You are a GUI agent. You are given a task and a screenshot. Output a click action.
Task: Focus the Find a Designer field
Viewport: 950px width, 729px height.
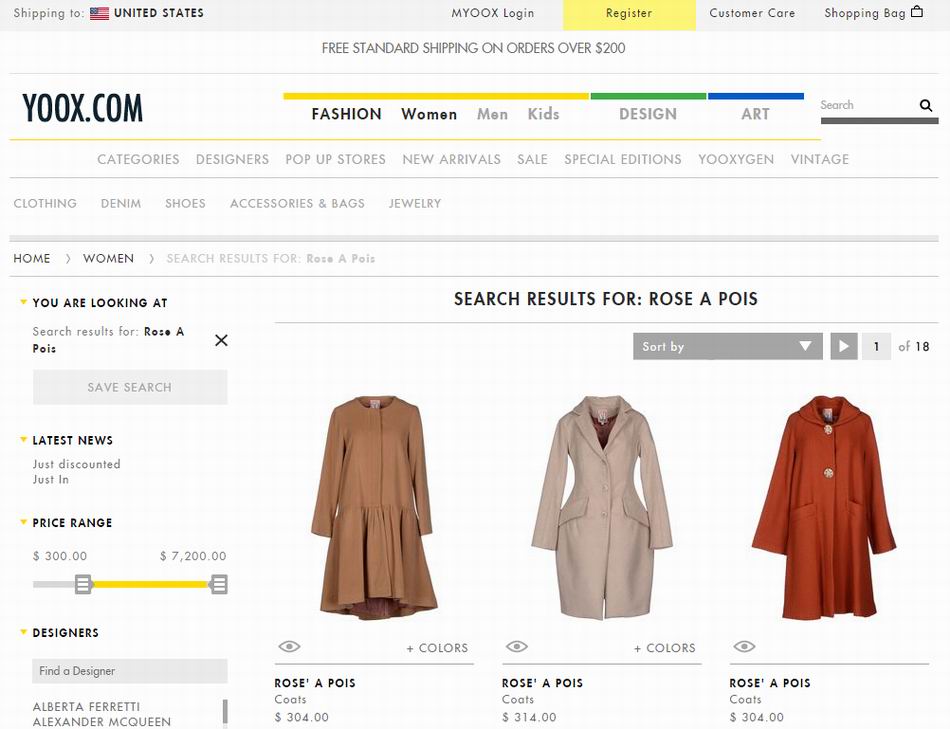click(130, 671)
